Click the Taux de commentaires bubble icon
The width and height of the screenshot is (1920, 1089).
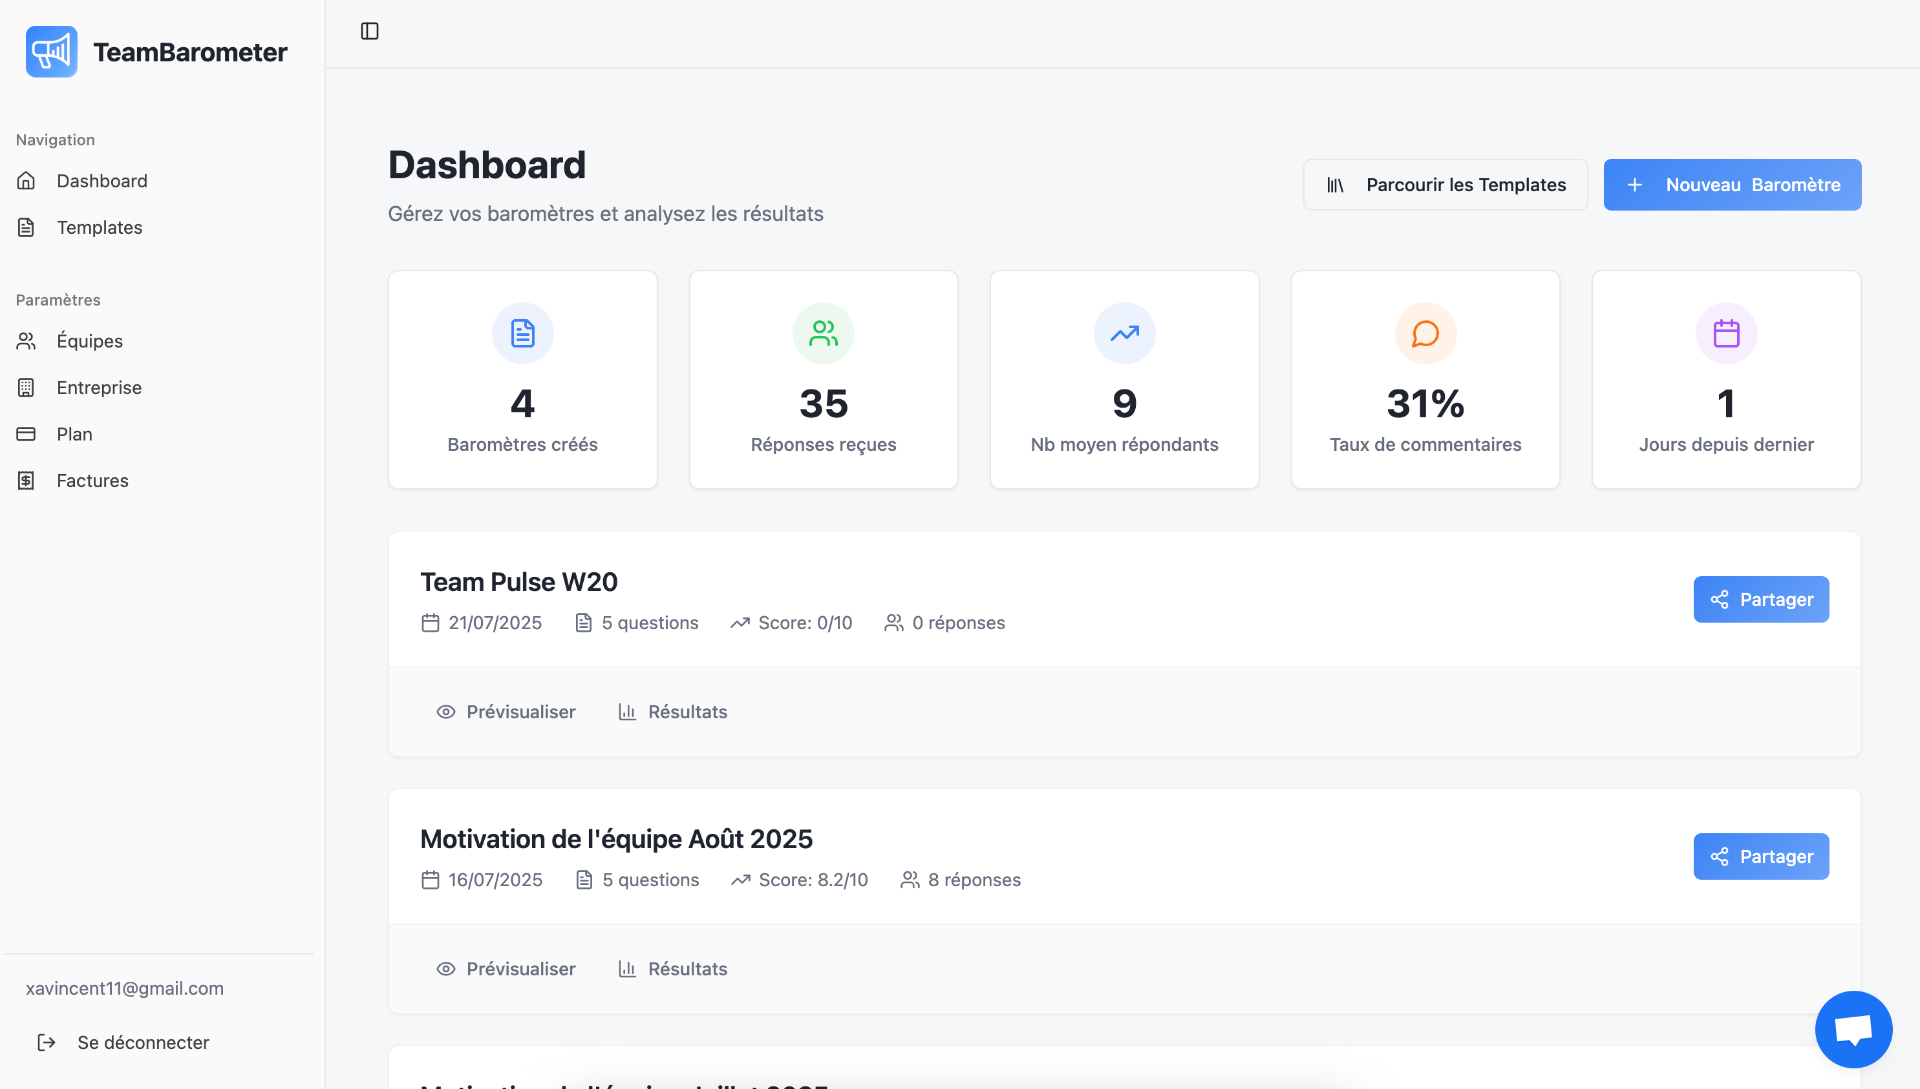[1426, 333]
